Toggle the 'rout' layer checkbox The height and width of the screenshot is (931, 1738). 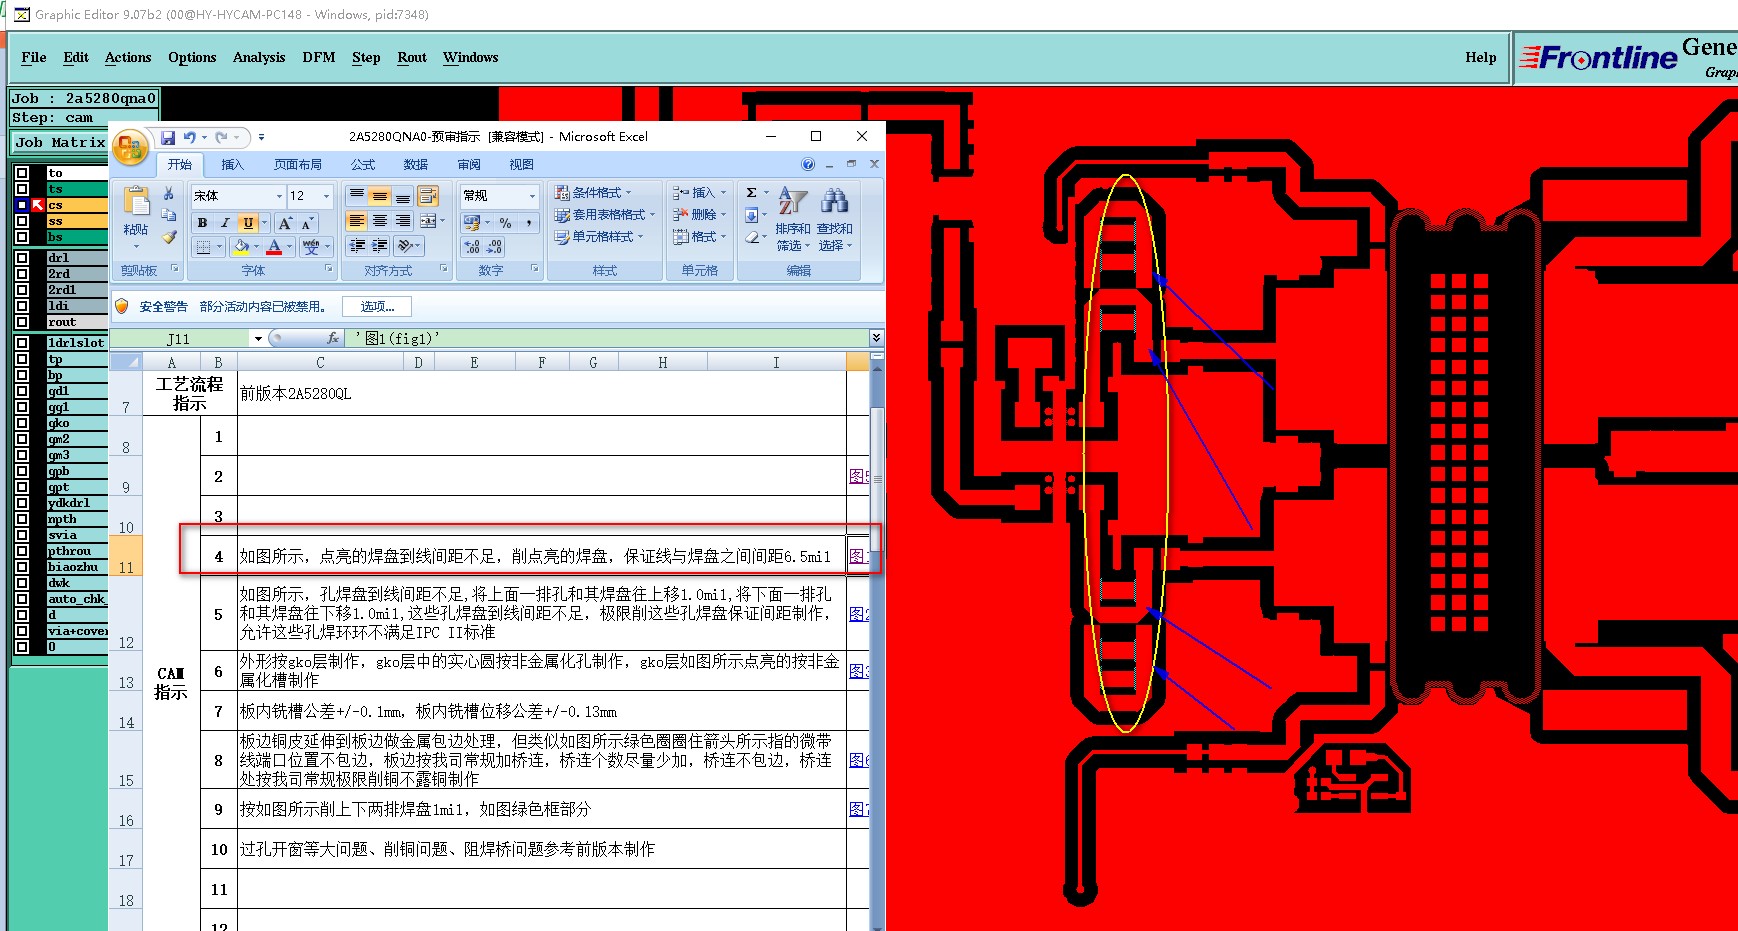pos(21,322)
